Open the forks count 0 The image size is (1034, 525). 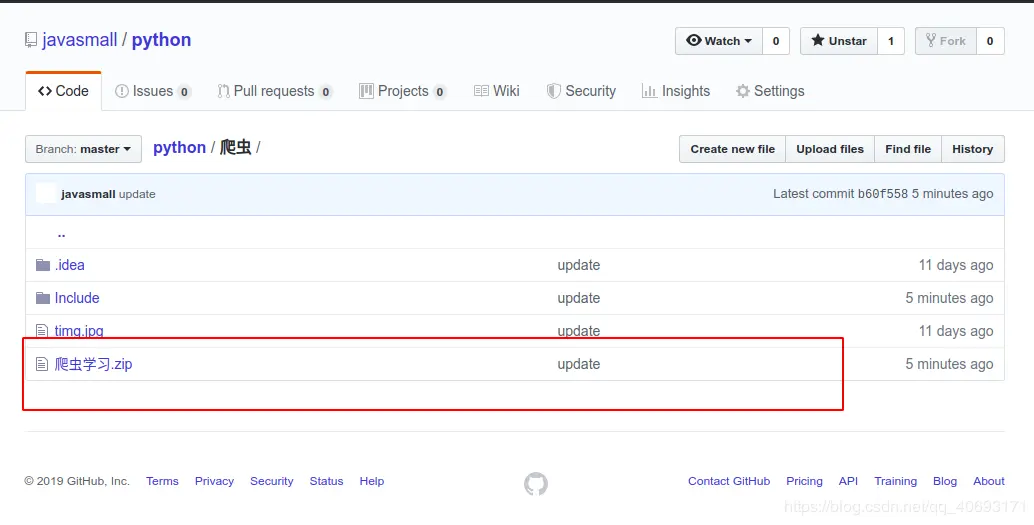(990, 41)
